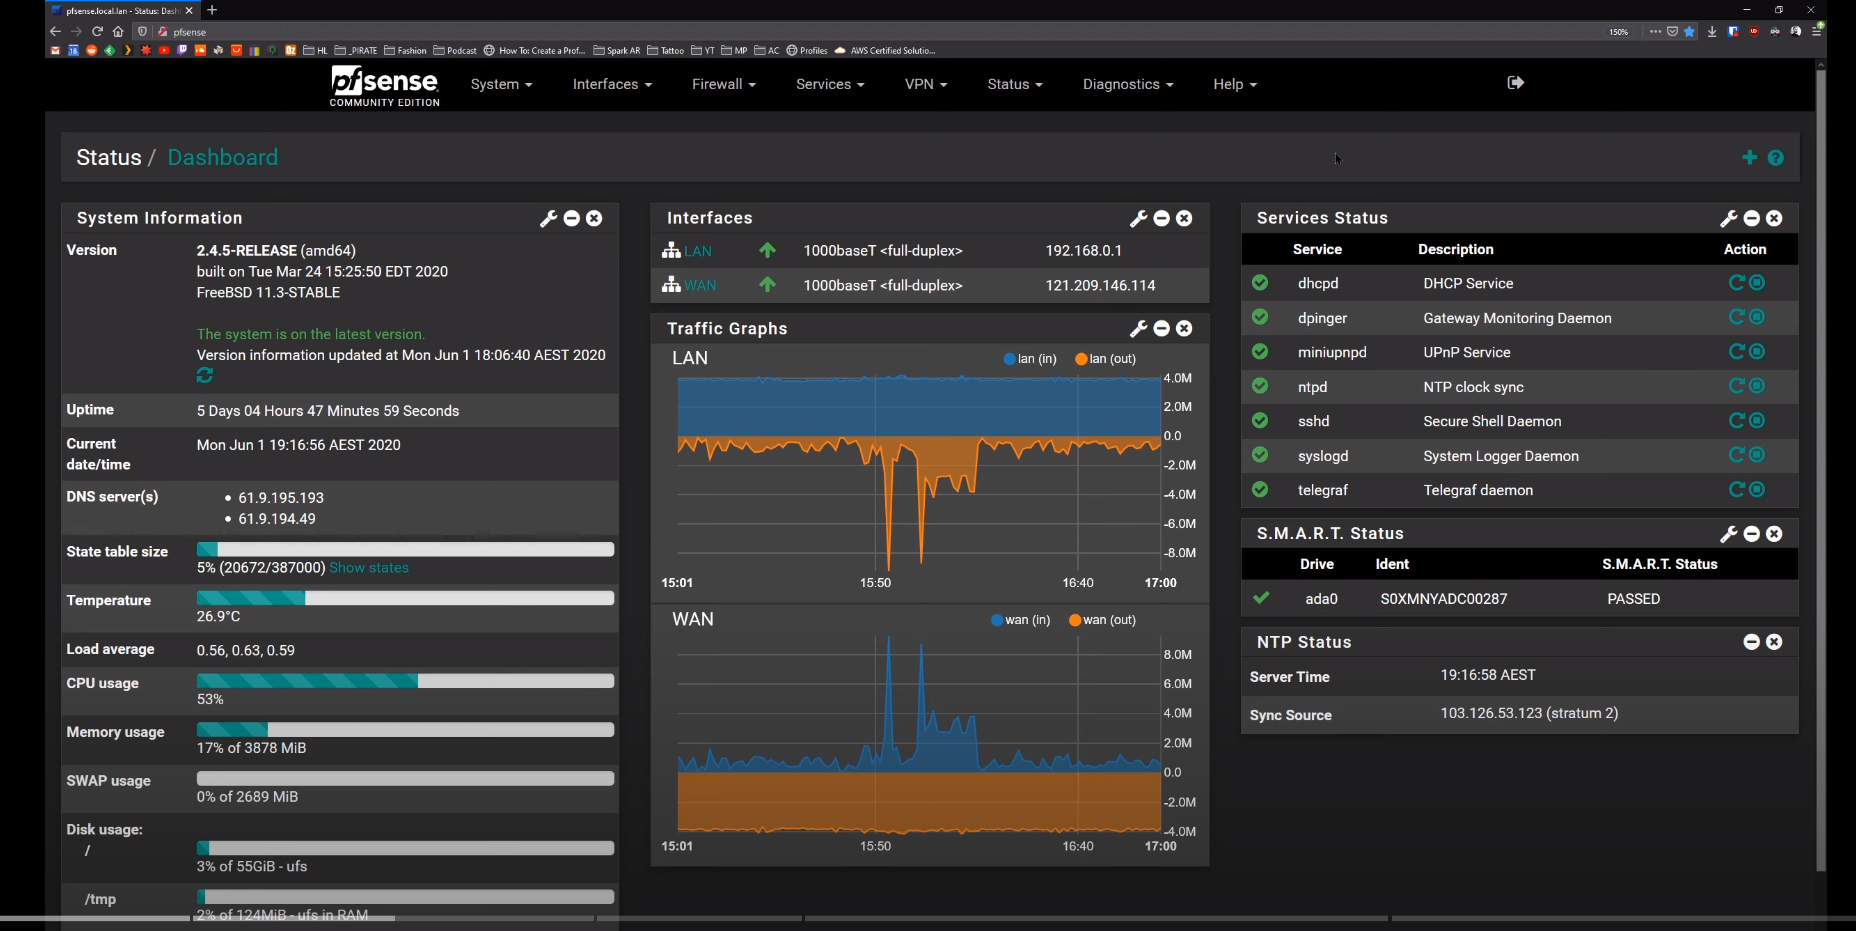
Task: Click the Temperature progress bar
Action: [405, 598]
